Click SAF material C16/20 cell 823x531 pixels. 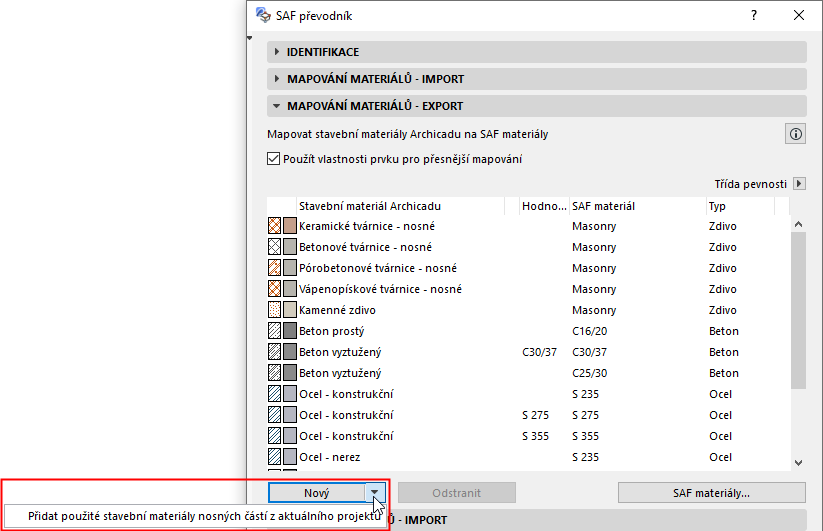click(x=589, y=331)
